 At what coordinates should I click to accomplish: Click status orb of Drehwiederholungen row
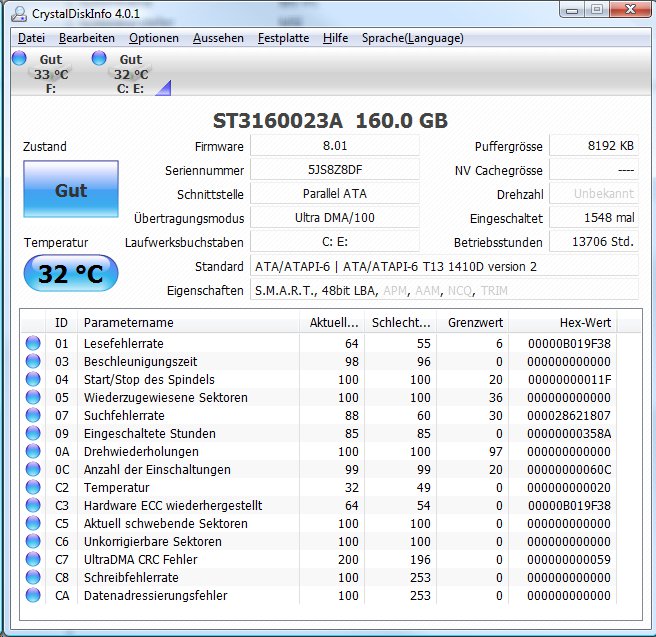33,451
